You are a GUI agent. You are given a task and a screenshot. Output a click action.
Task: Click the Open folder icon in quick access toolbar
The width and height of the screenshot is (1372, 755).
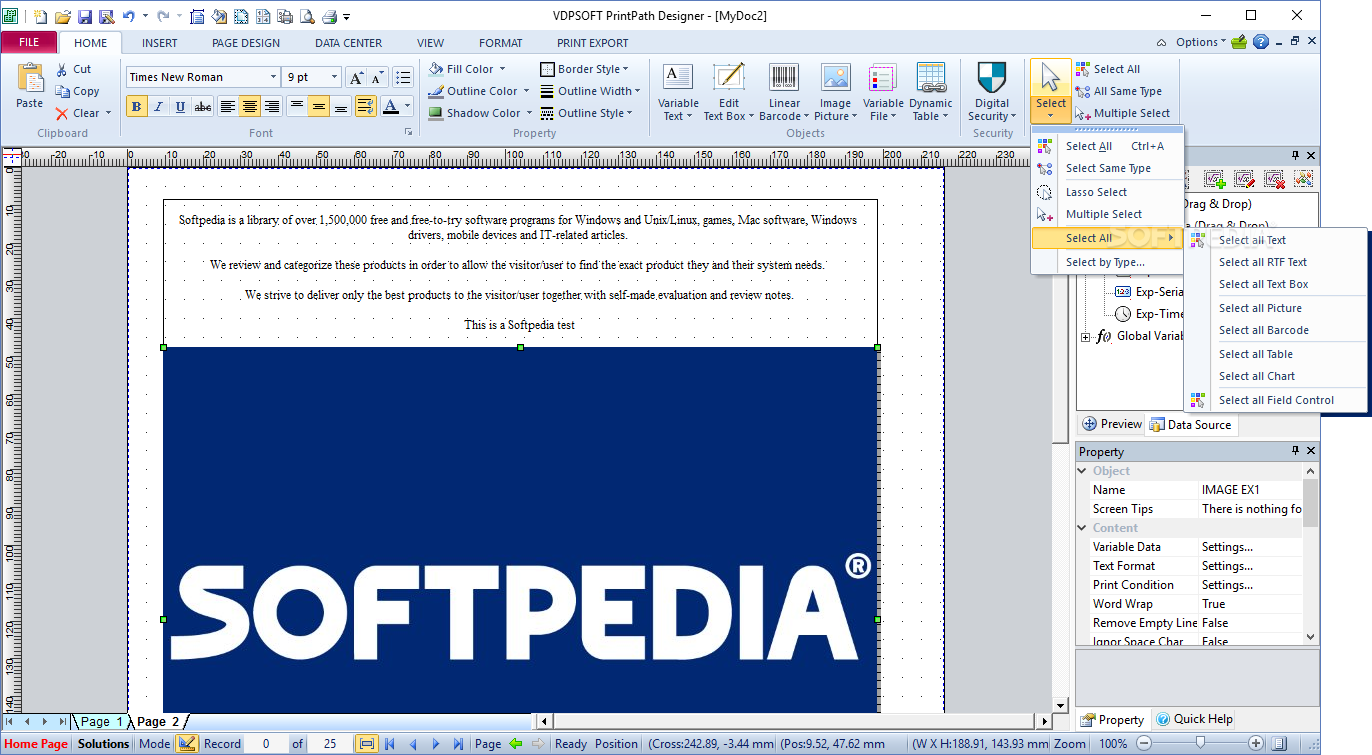pos(62,16)
